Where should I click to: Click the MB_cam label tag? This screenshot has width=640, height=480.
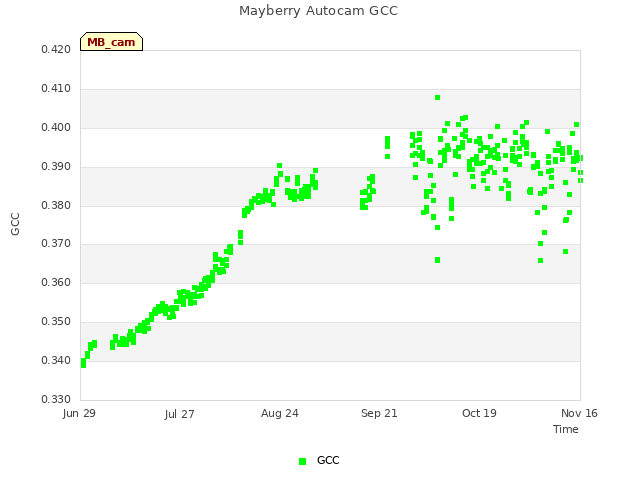click(x=111, y=42)
